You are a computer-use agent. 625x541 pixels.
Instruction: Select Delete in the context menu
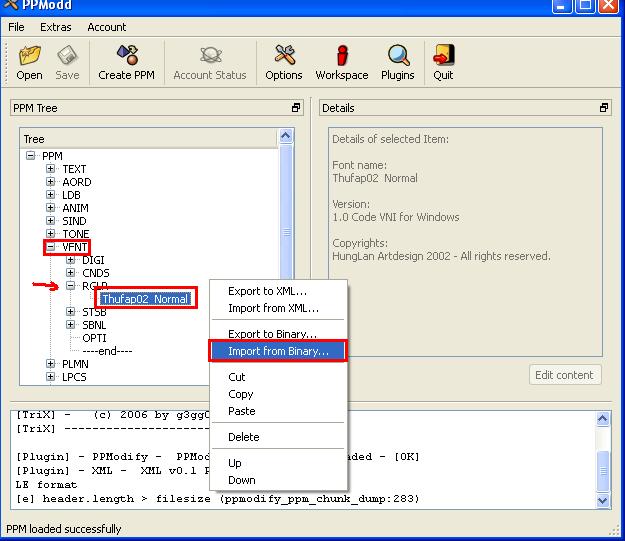coord(278,437)
